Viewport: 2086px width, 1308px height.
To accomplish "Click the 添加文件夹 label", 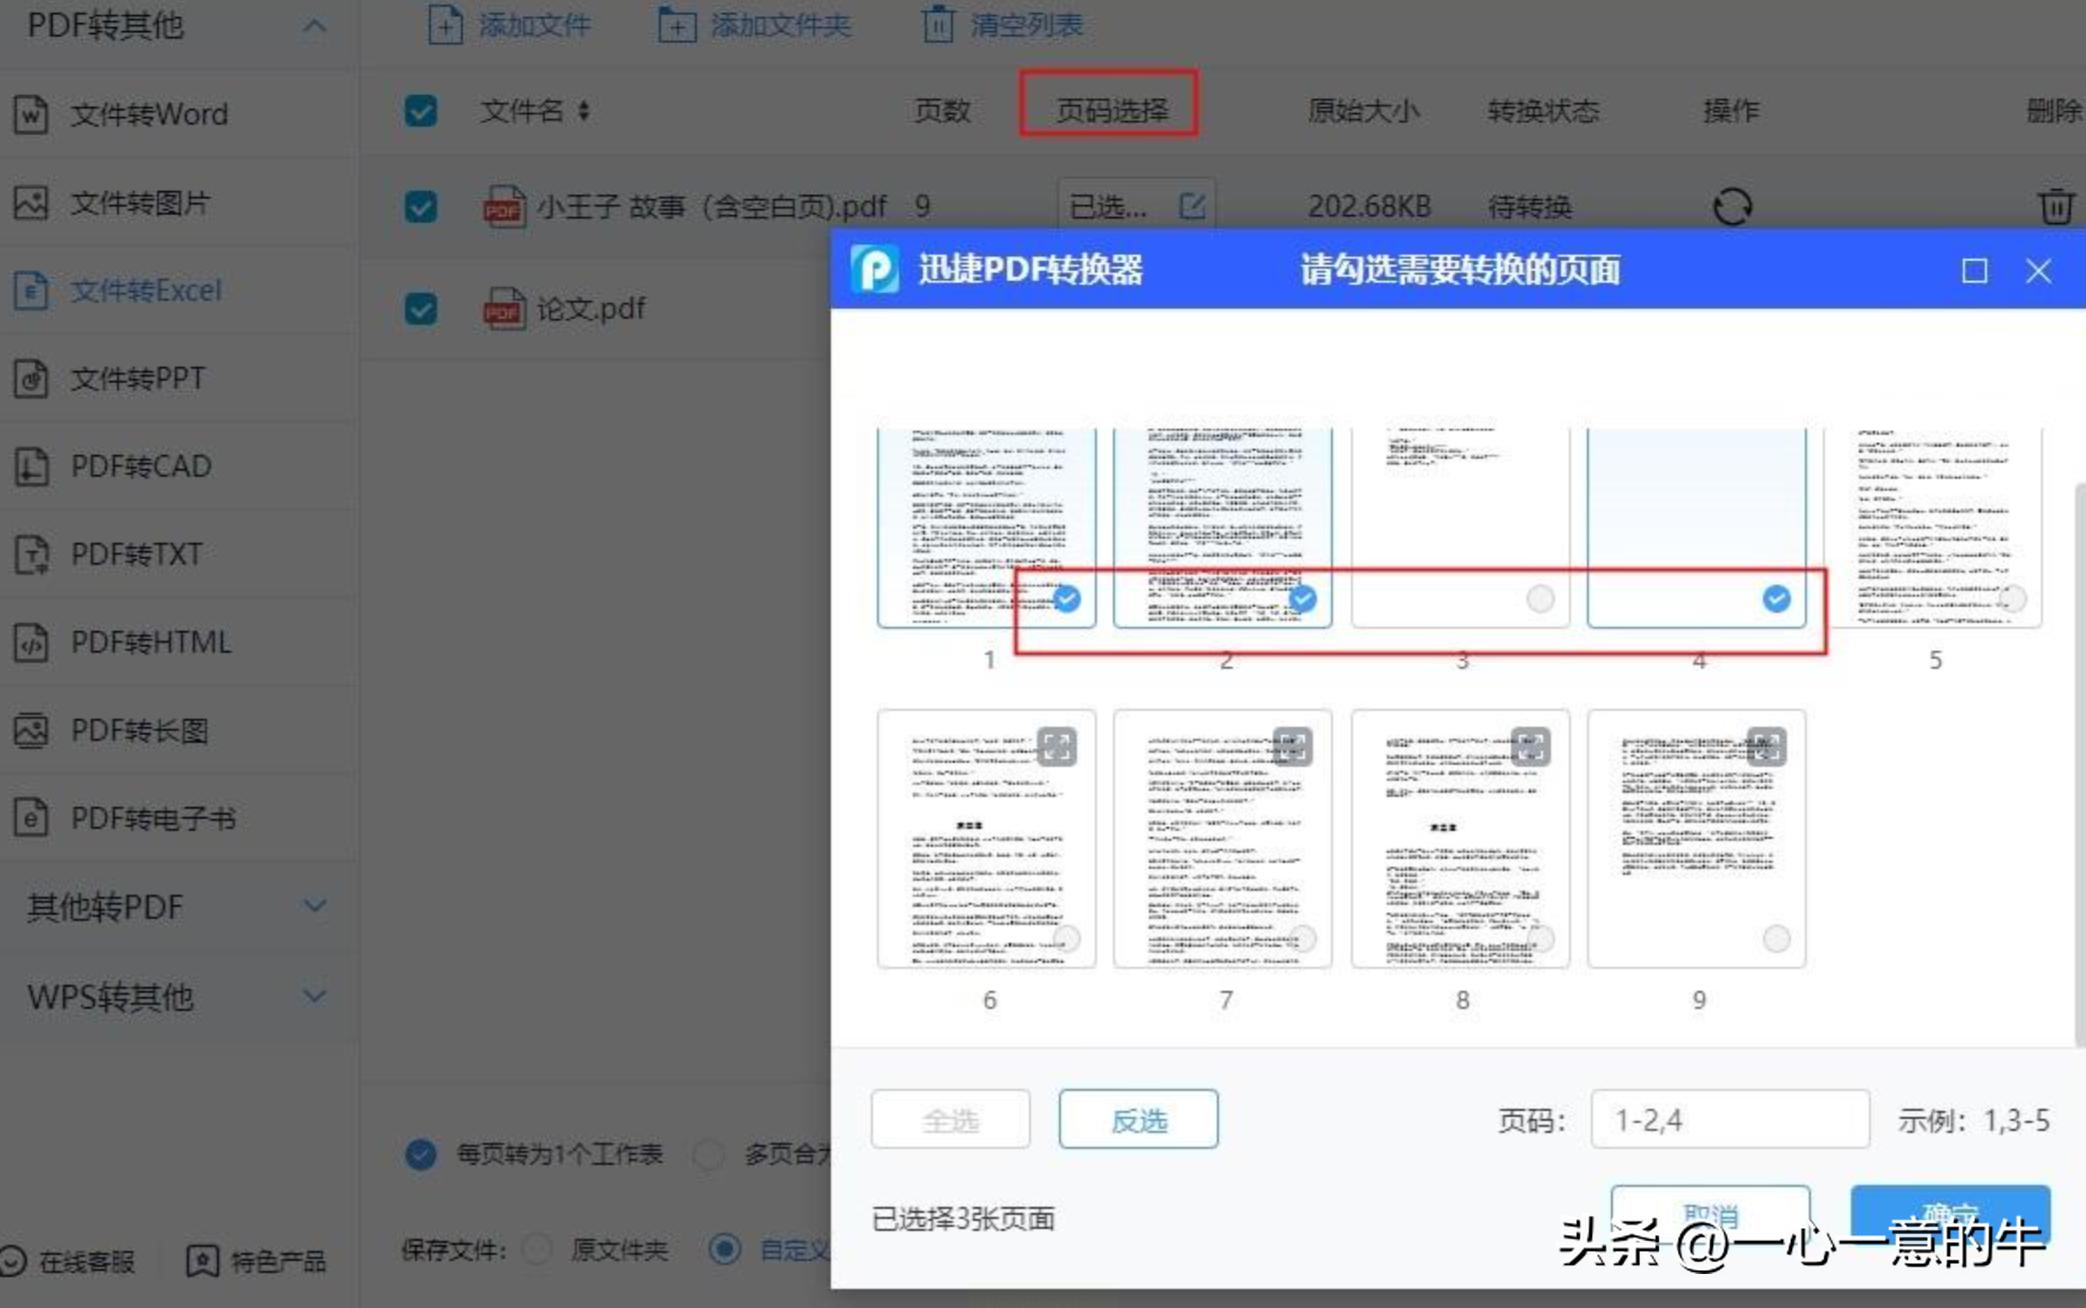I will click(x=780, y=25).
